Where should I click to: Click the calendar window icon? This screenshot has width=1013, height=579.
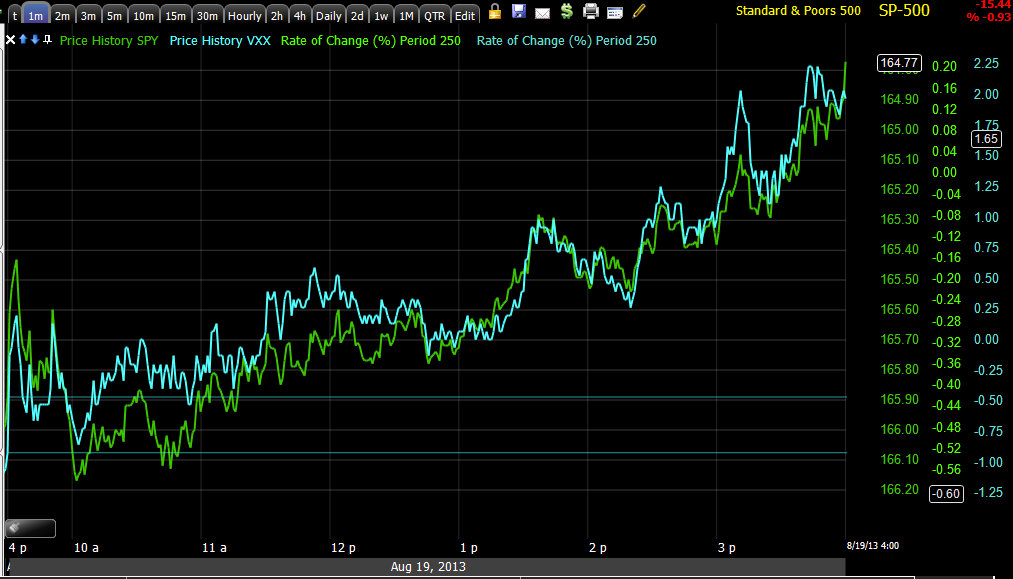click(x=614, y=12)
